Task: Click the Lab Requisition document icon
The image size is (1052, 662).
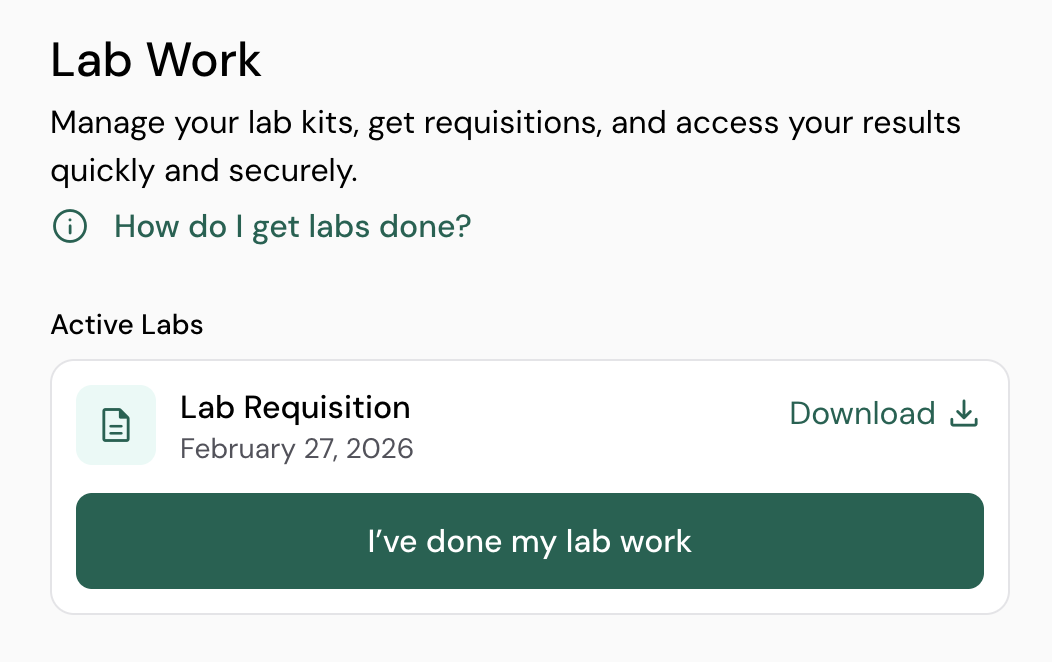Action: click(x=116, y=425)
